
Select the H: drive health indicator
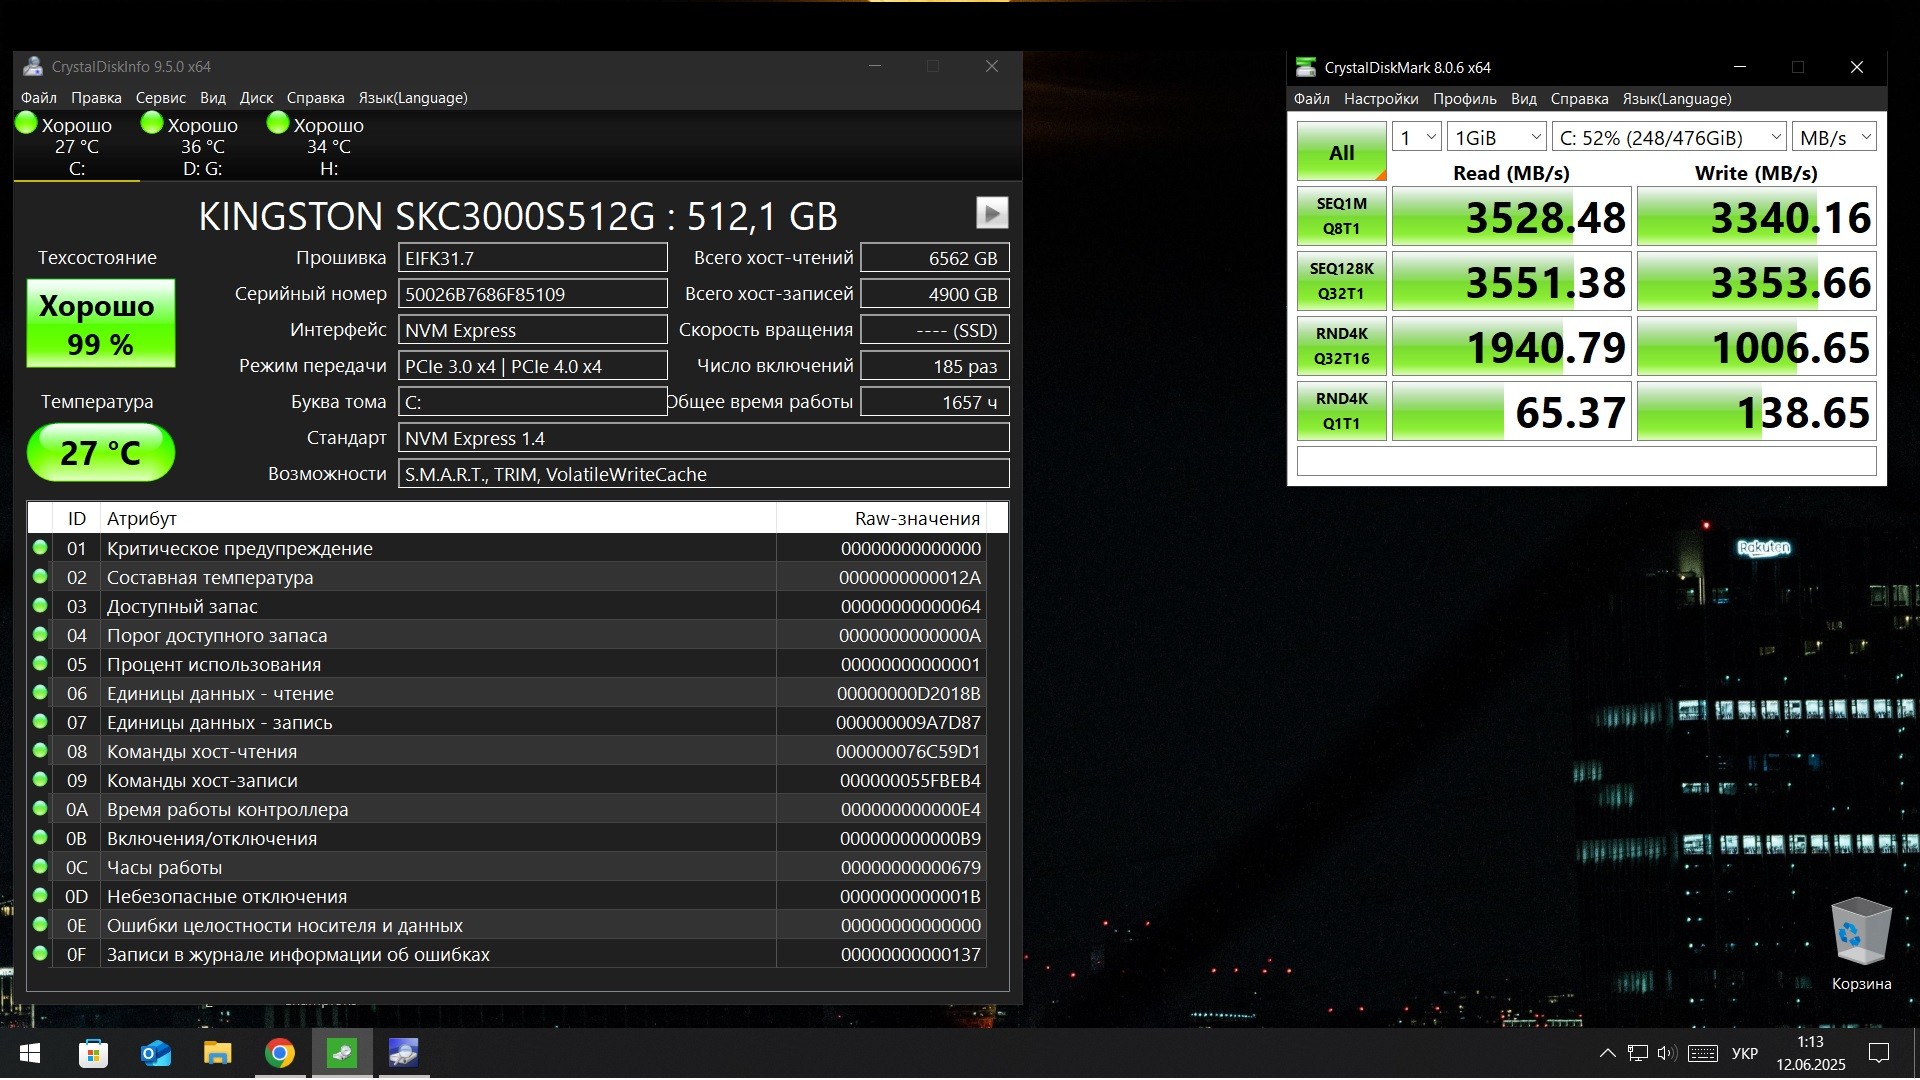tap(329, 146)
